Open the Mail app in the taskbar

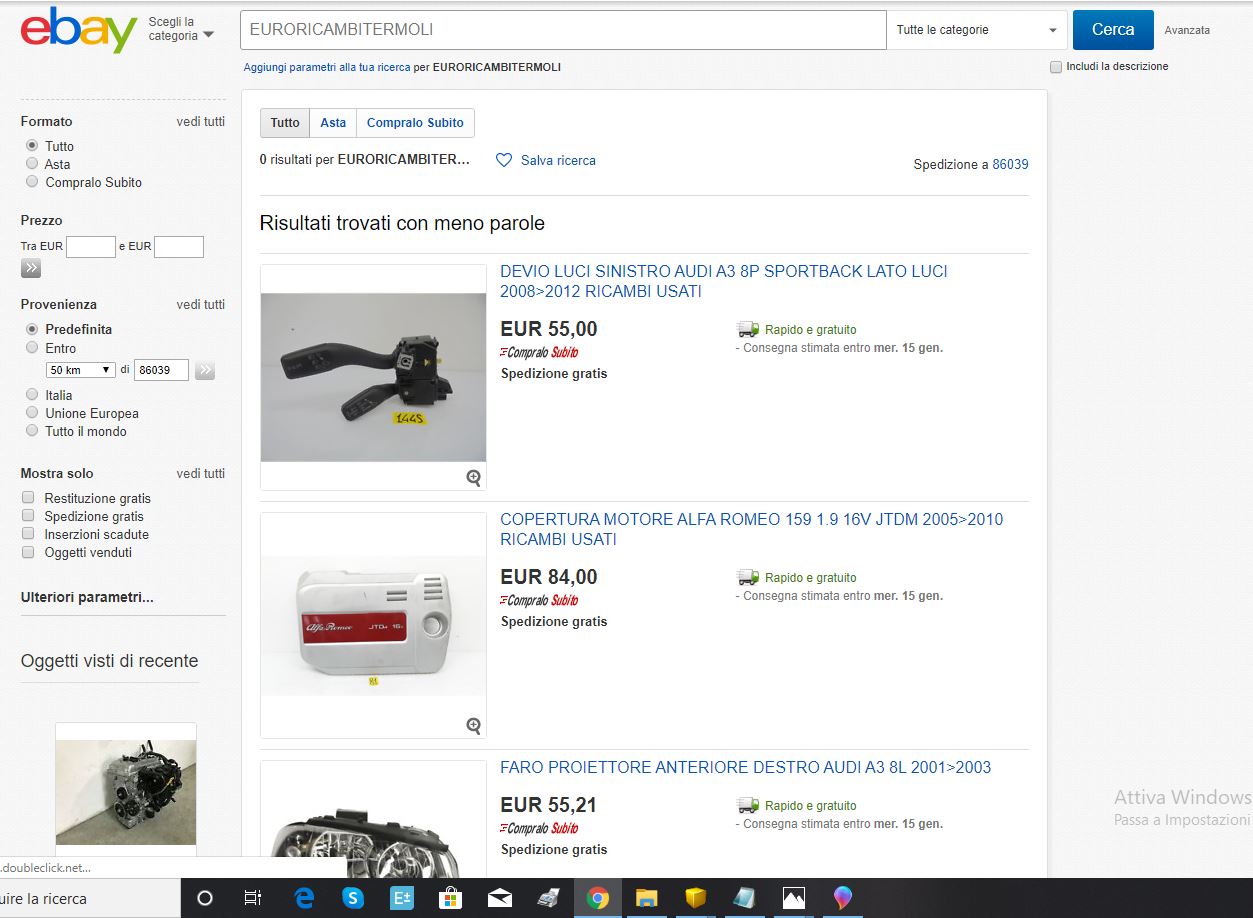pyautogui.click(x=500, y=898)
